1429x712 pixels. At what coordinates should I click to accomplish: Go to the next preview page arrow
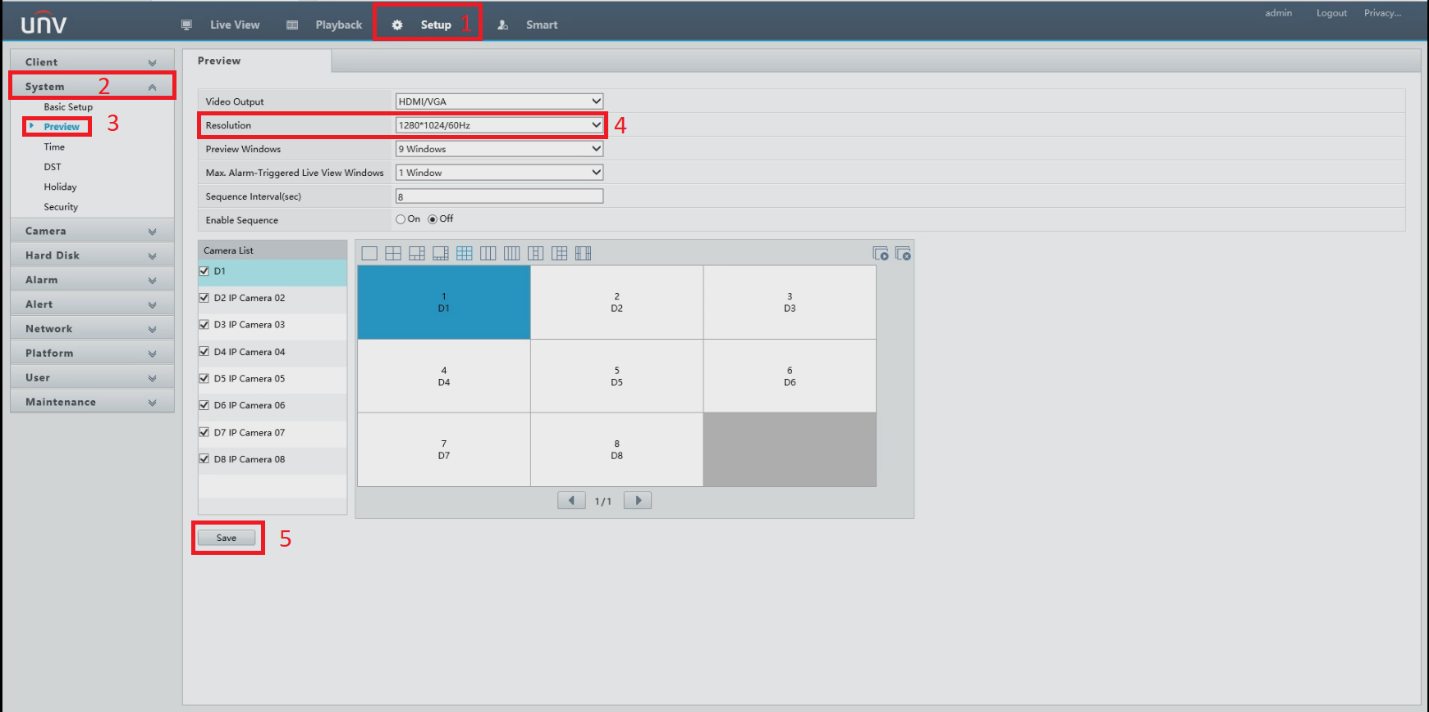click(637, 500)
